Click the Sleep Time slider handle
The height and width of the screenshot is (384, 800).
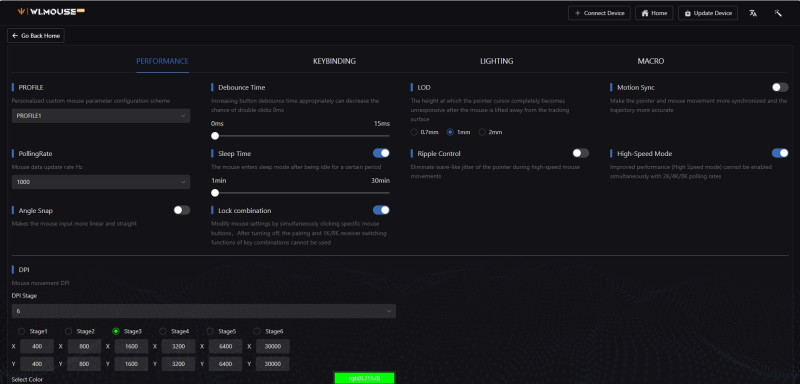(x=215, y=193)
